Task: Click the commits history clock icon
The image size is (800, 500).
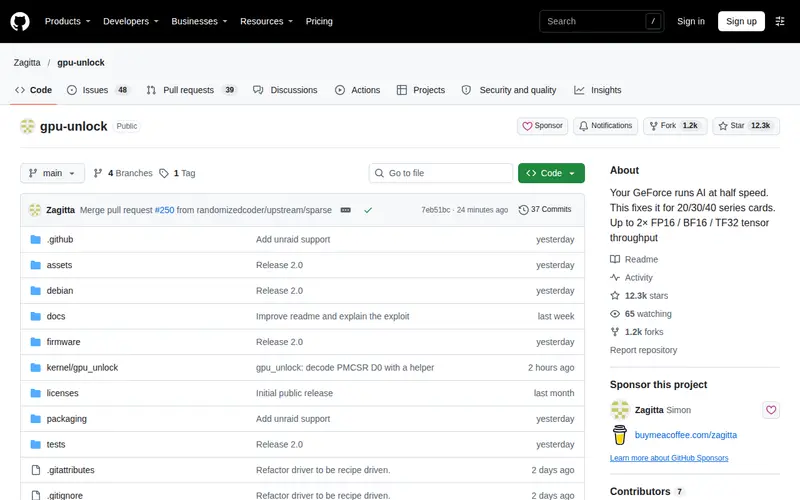Action: point(523,210)
